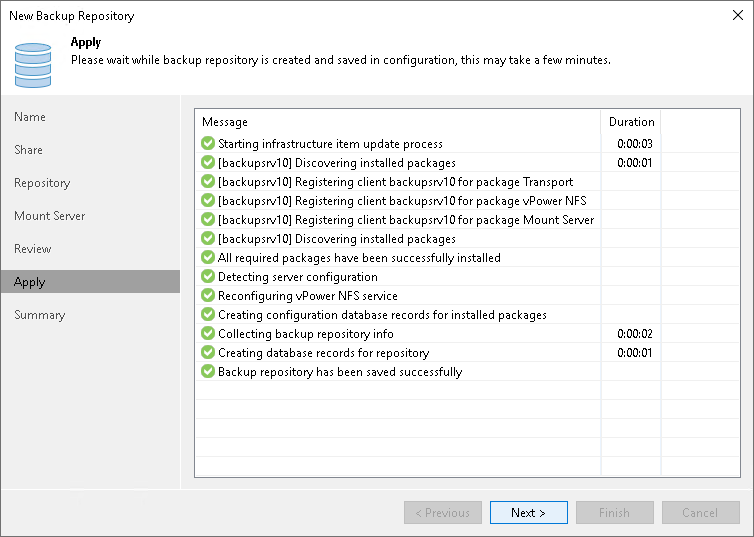This screenshot has height=537, width=754.
Task: Click success icon for Reconfiguring vPower NFS service
Action: tap(208, 295)
